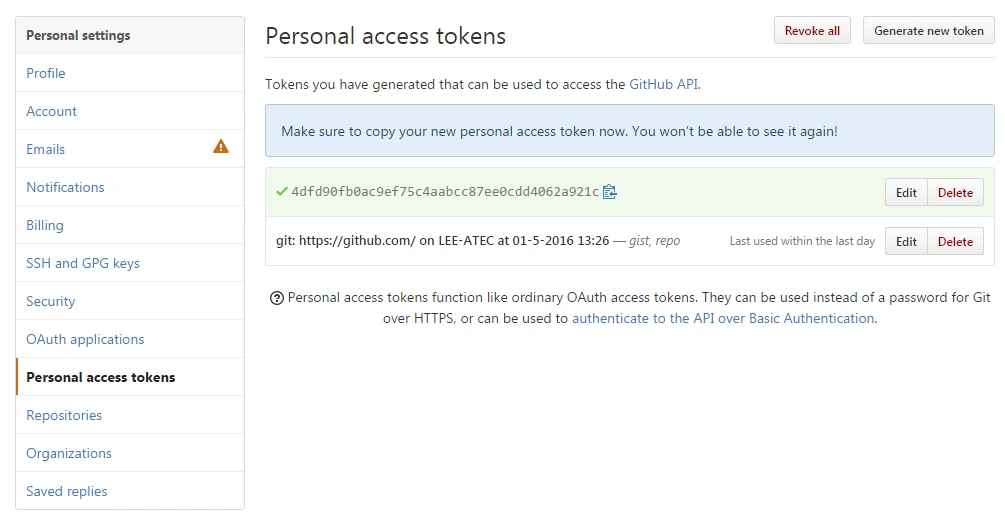Open Billing settings
The image size is (1005, 519).
click(45, 225)
